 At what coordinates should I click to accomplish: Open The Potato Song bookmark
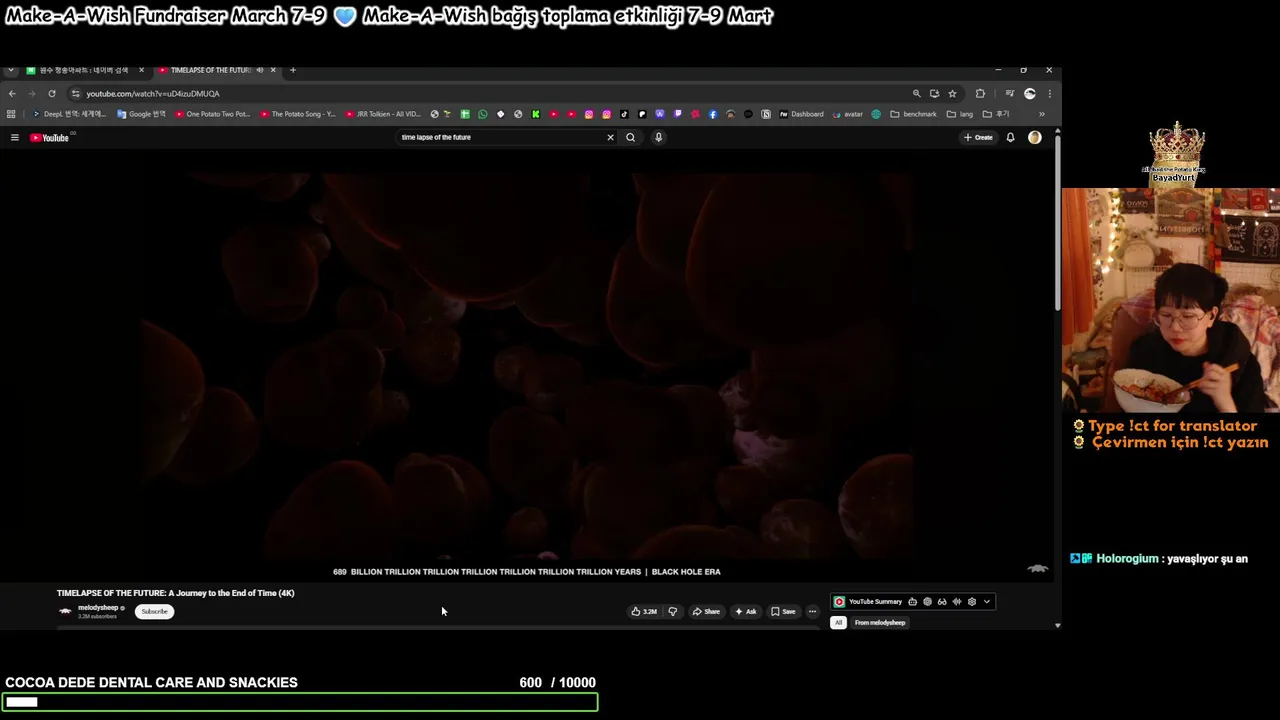click(298, 114)
